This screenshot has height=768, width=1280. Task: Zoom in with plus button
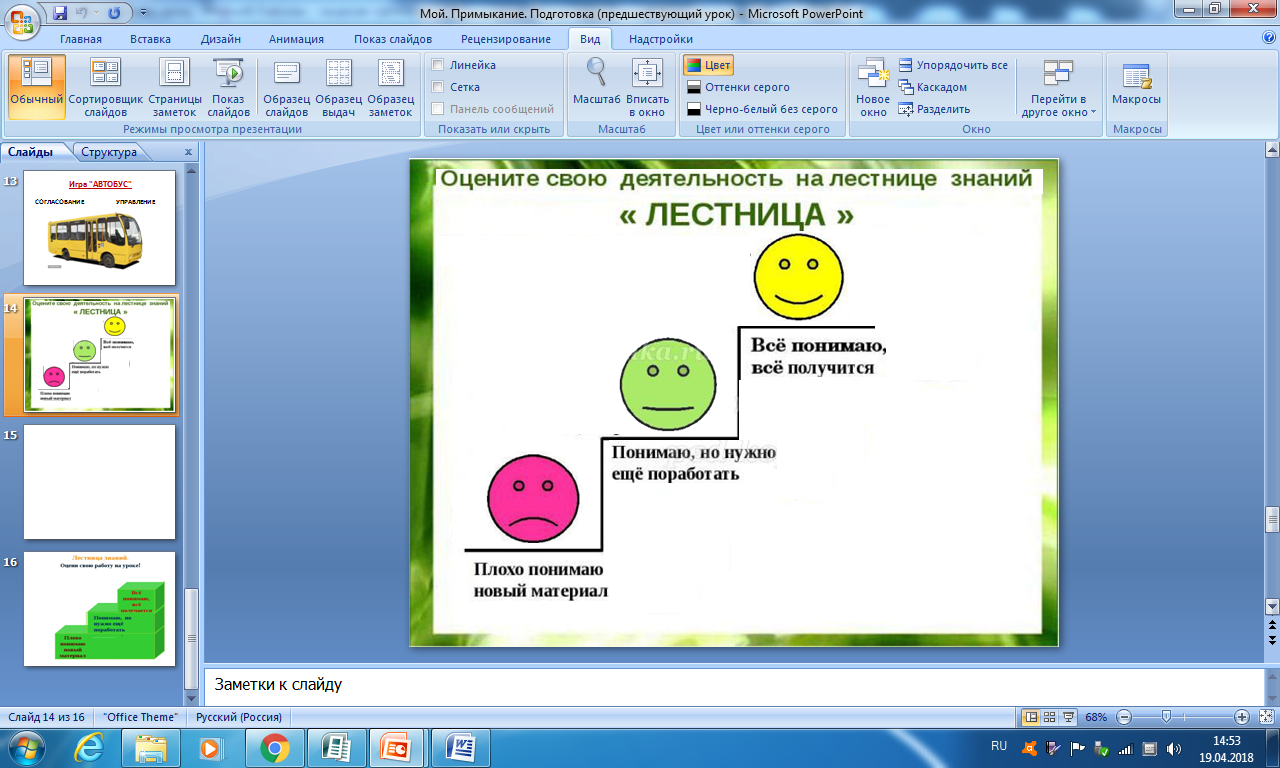[1241, 717]
